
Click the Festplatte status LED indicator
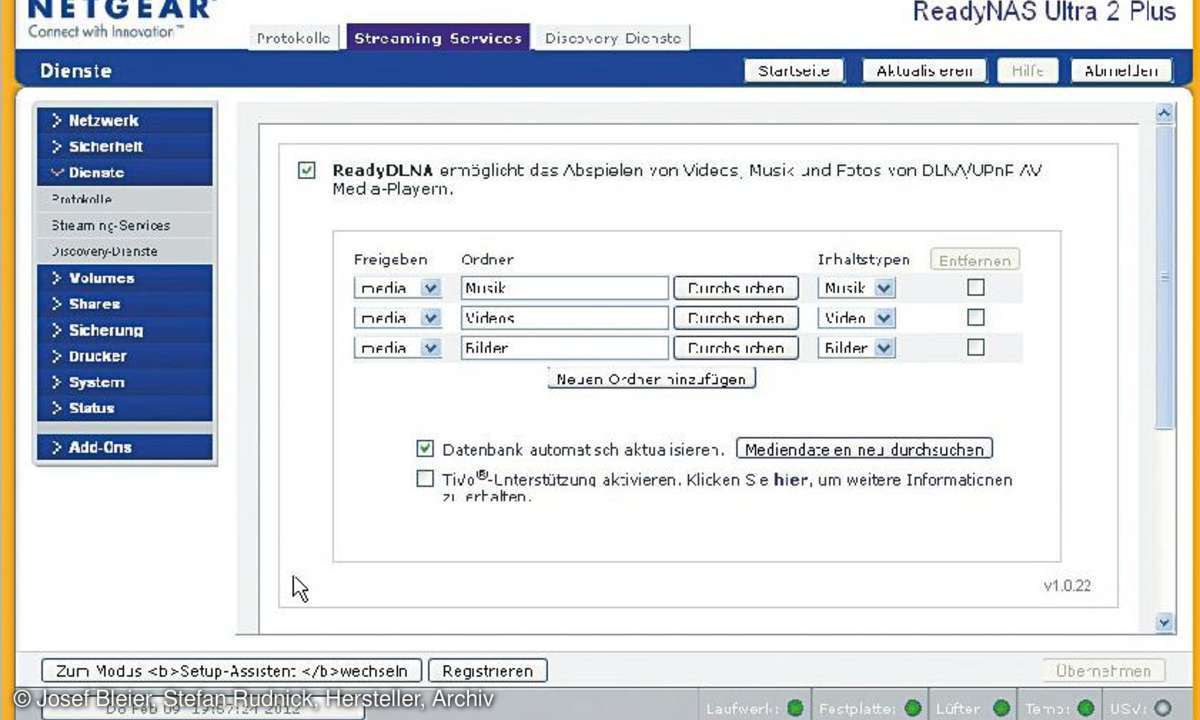912,708
